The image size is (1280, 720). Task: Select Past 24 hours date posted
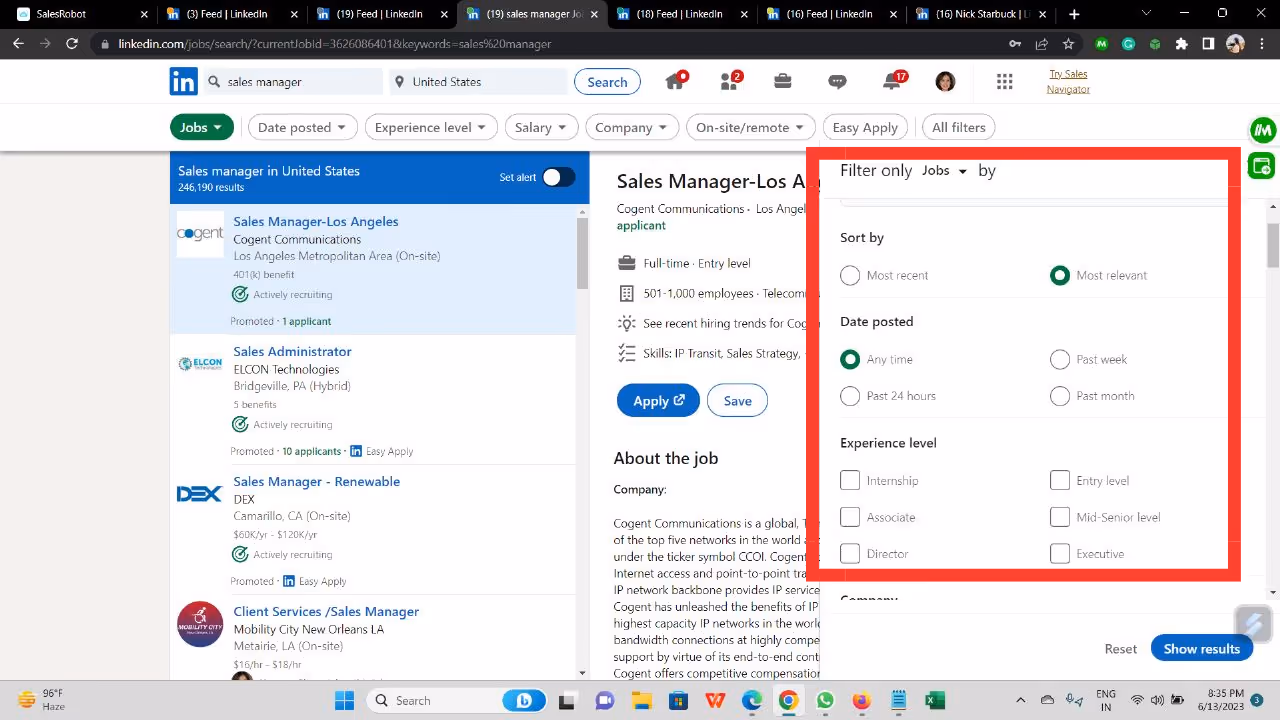[850, 396]
